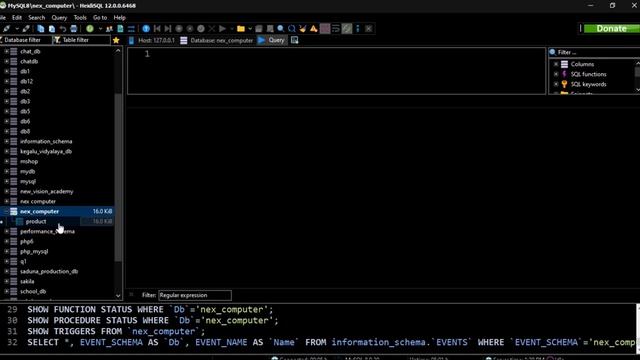640x360 pixels.
Task: Click the Replace text icon
Action: [x=291, y=29]
